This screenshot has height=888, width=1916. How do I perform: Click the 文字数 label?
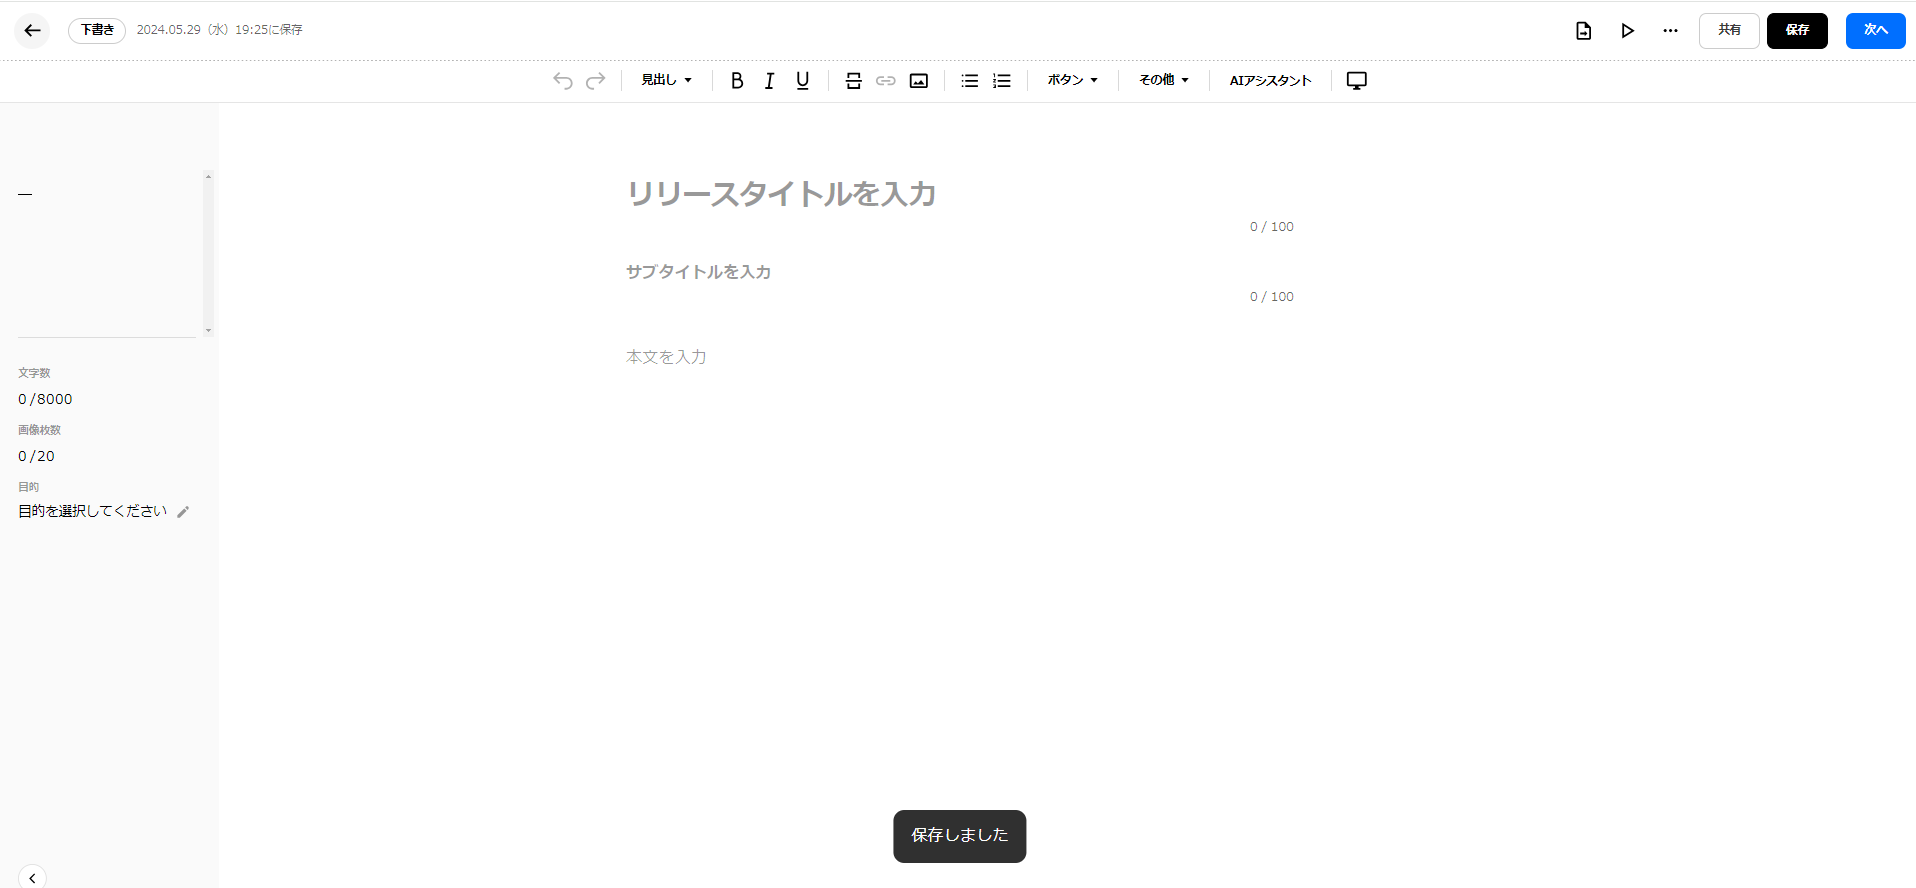34,373
